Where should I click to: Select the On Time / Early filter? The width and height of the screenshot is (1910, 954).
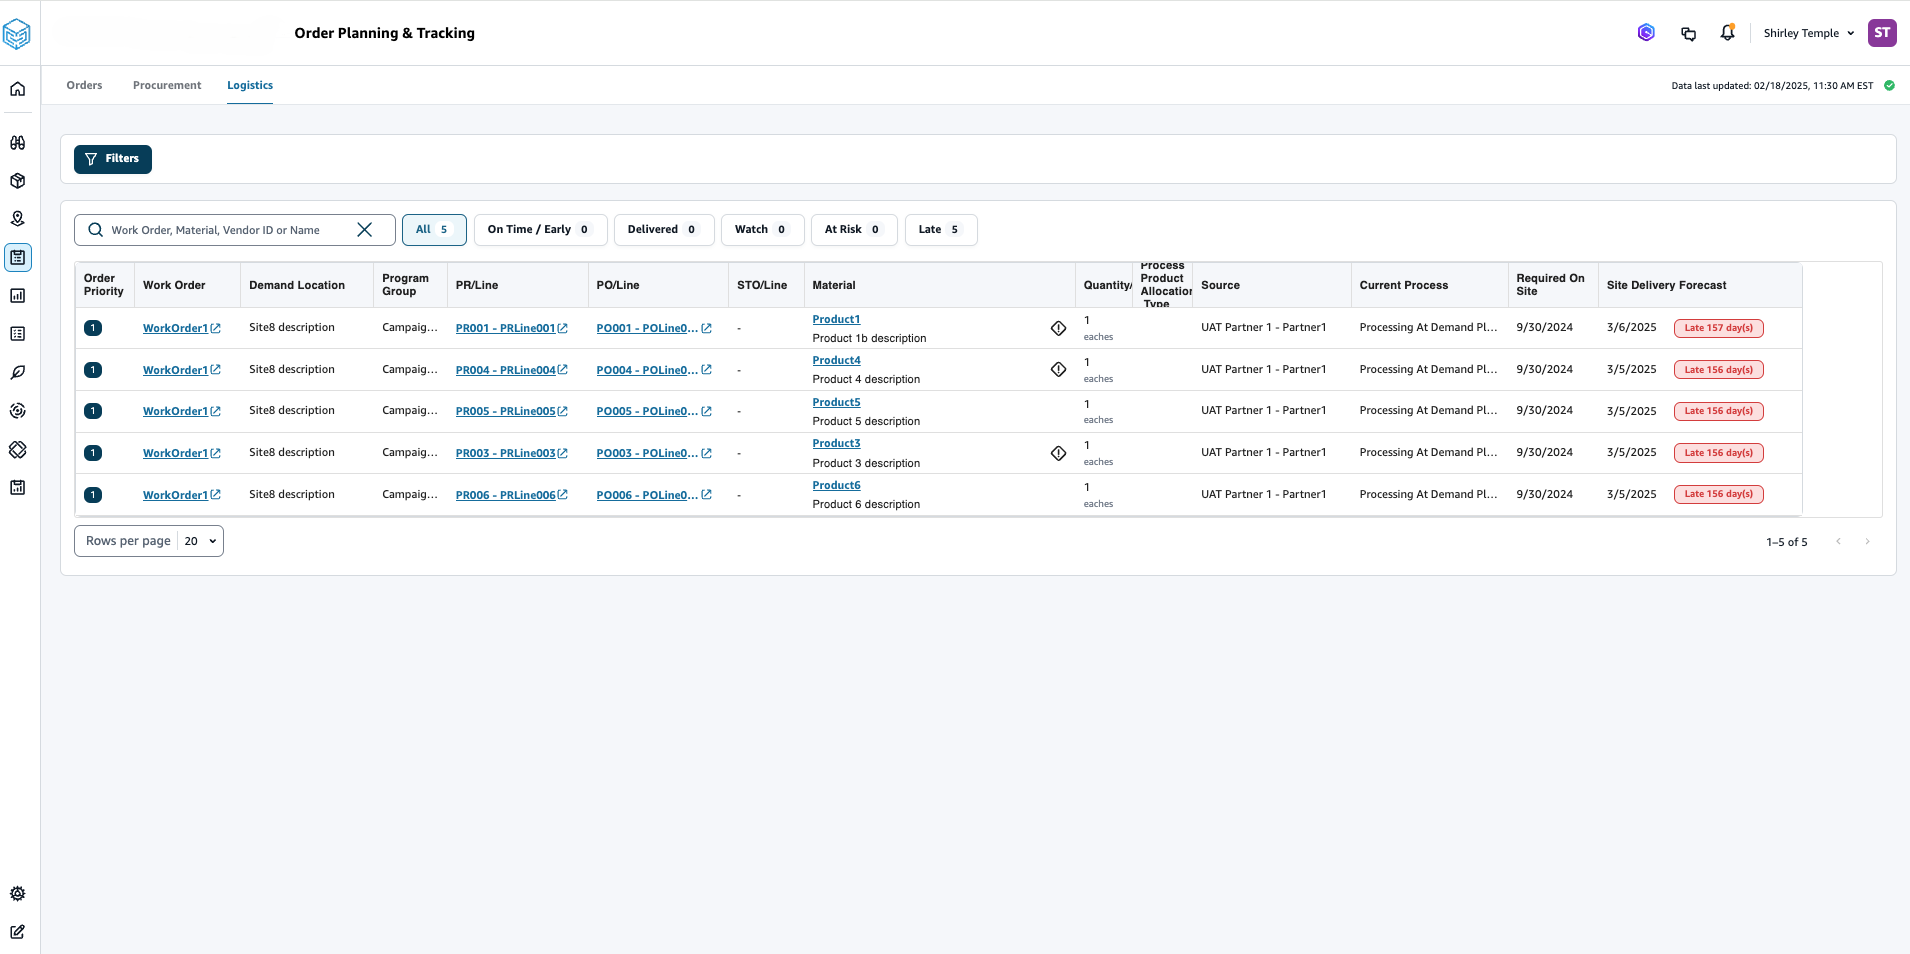pos(539,230)
